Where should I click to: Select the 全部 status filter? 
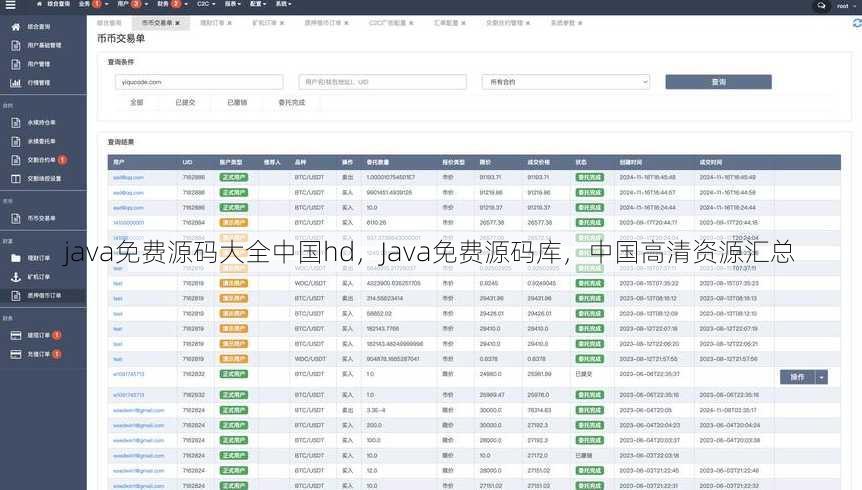(136, 102)
